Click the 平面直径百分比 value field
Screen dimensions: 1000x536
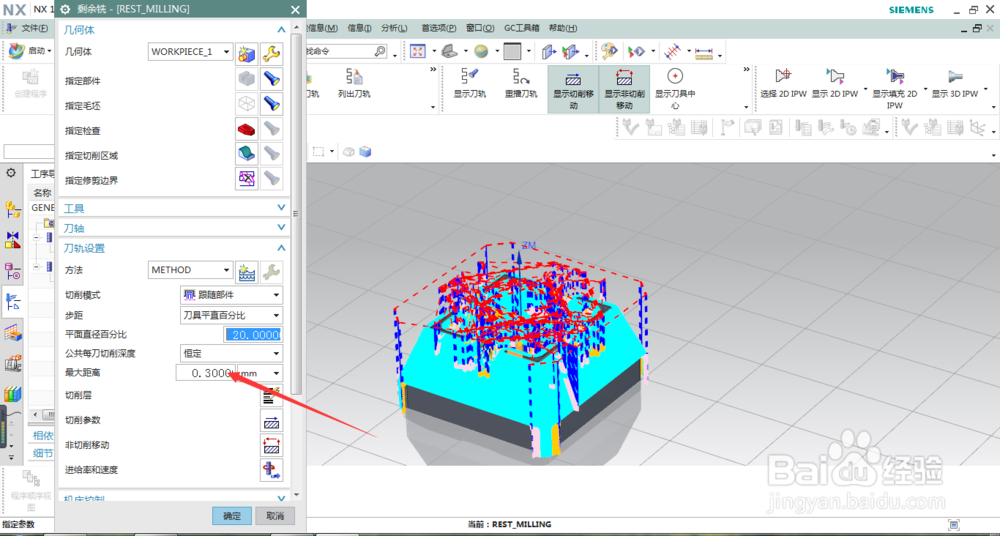point(253,334)
